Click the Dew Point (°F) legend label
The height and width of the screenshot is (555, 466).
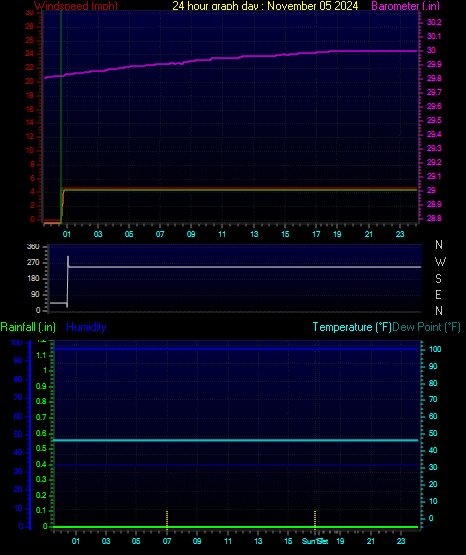(x=427, y=327)
